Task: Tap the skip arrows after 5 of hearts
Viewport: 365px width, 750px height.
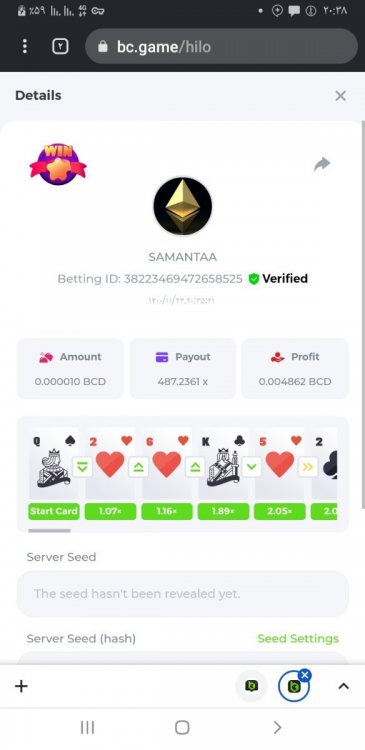Action: coord(308,467)
